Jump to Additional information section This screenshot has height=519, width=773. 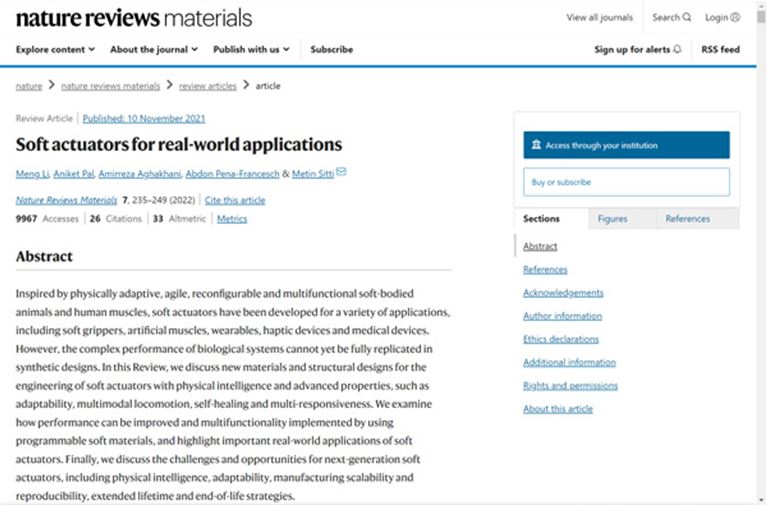click(x=569, y=362)
